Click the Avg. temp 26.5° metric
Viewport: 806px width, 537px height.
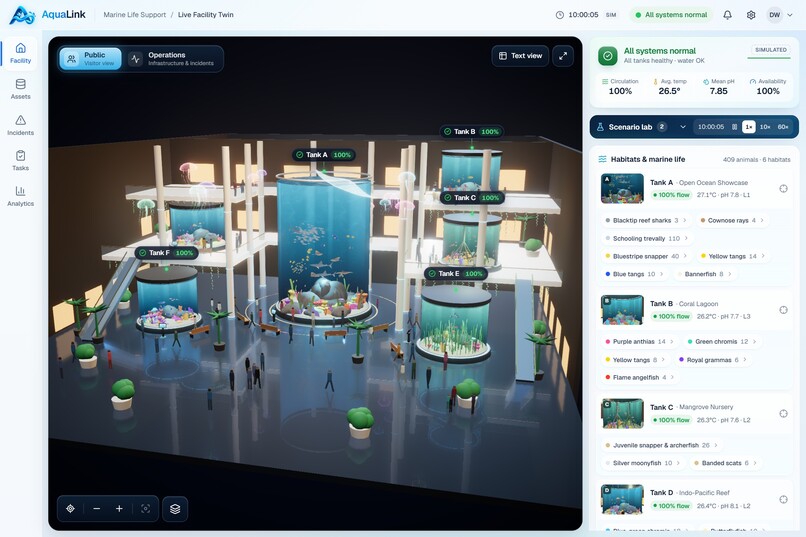coord(669,87)
